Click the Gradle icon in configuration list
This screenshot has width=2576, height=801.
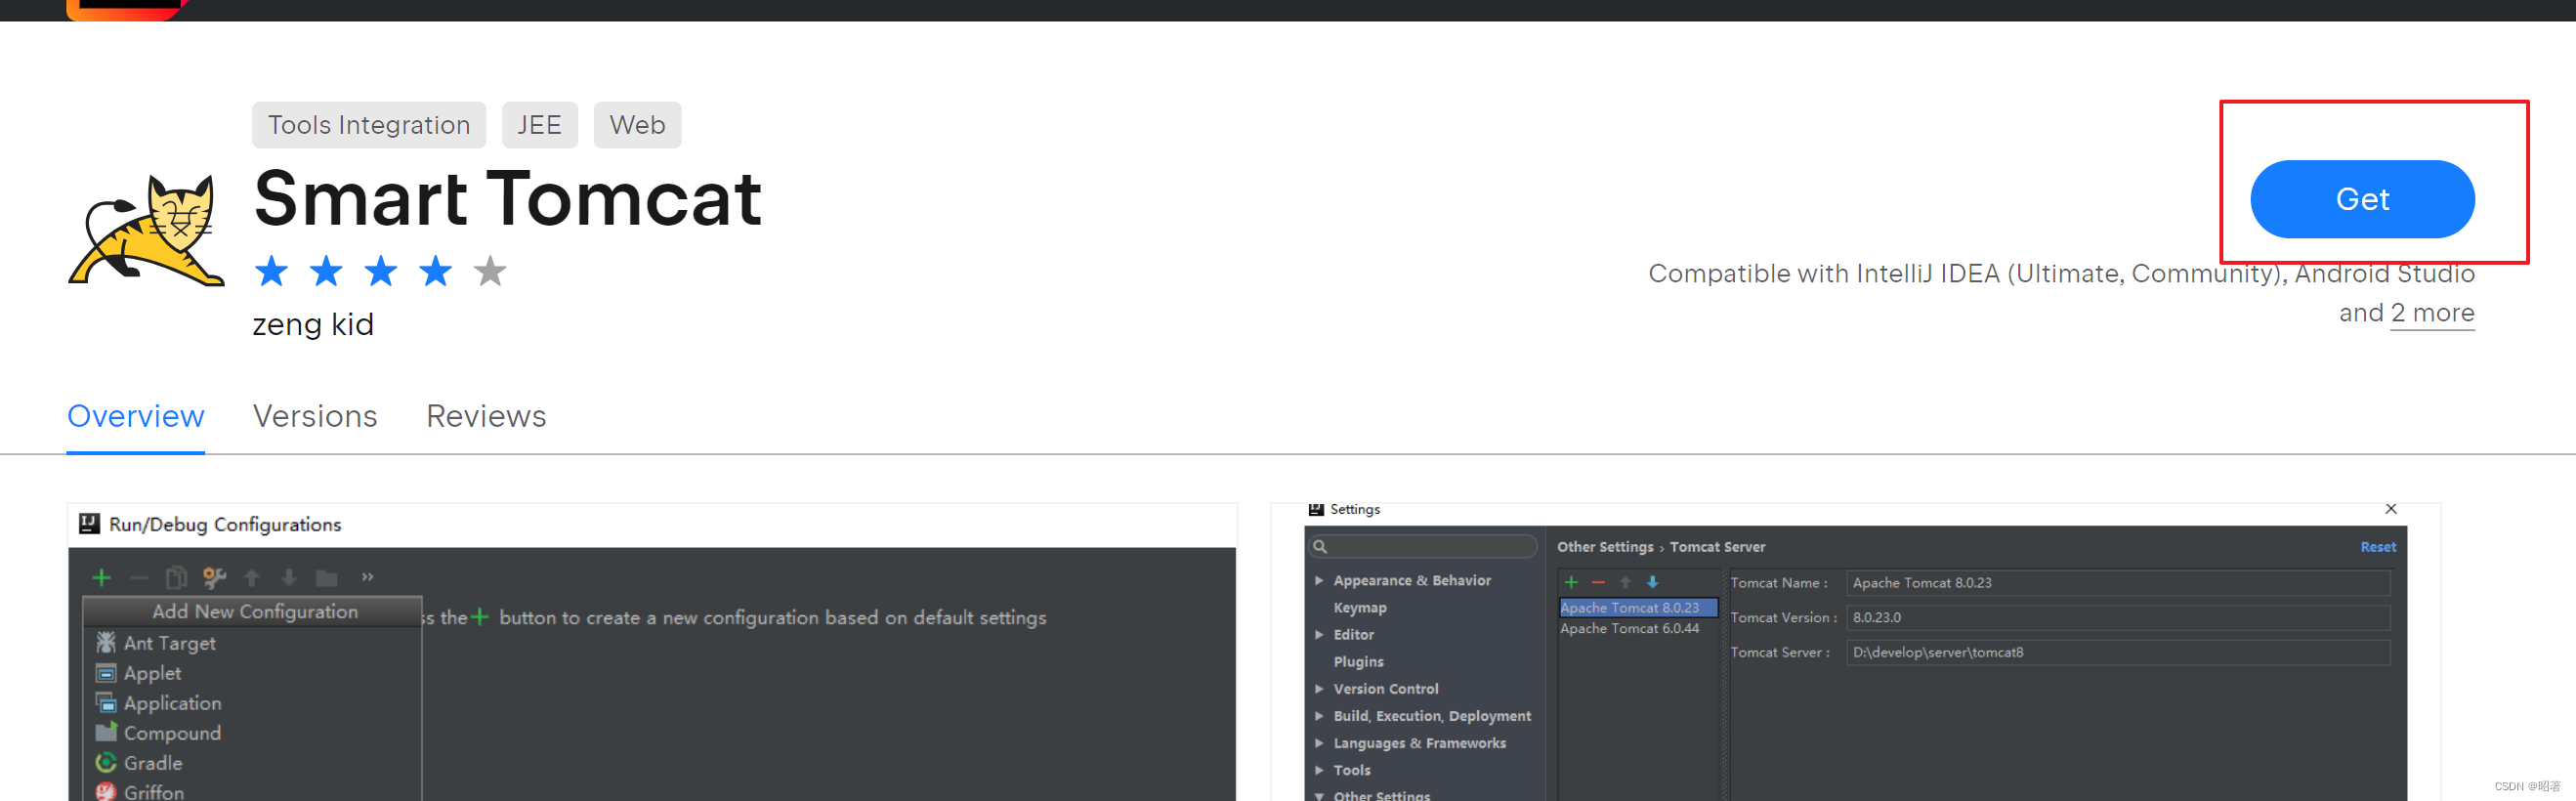click(106, 762)
